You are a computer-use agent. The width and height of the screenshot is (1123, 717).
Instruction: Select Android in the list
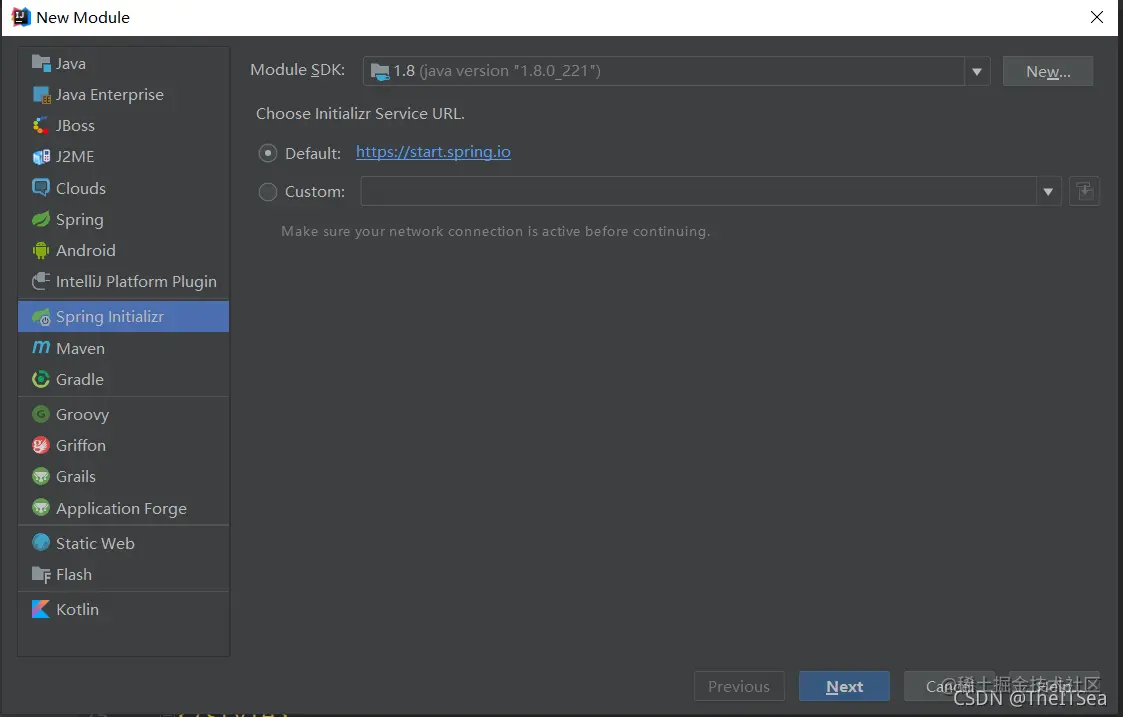click(123, 250)
